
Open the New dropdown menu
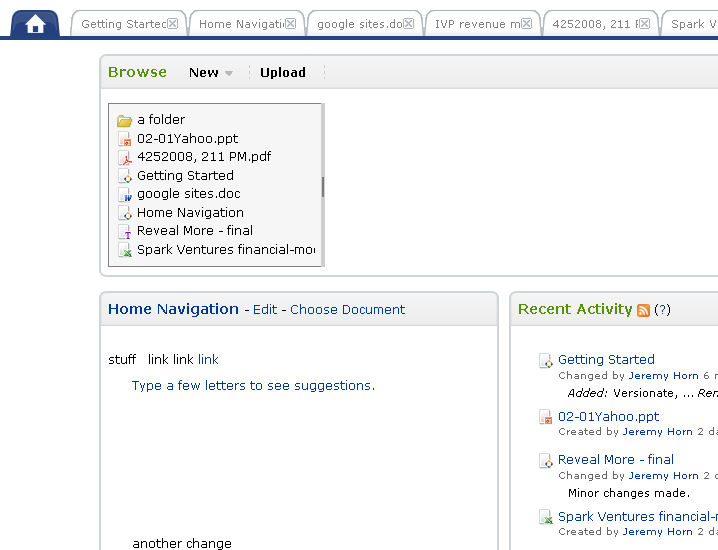click(210, 72)
